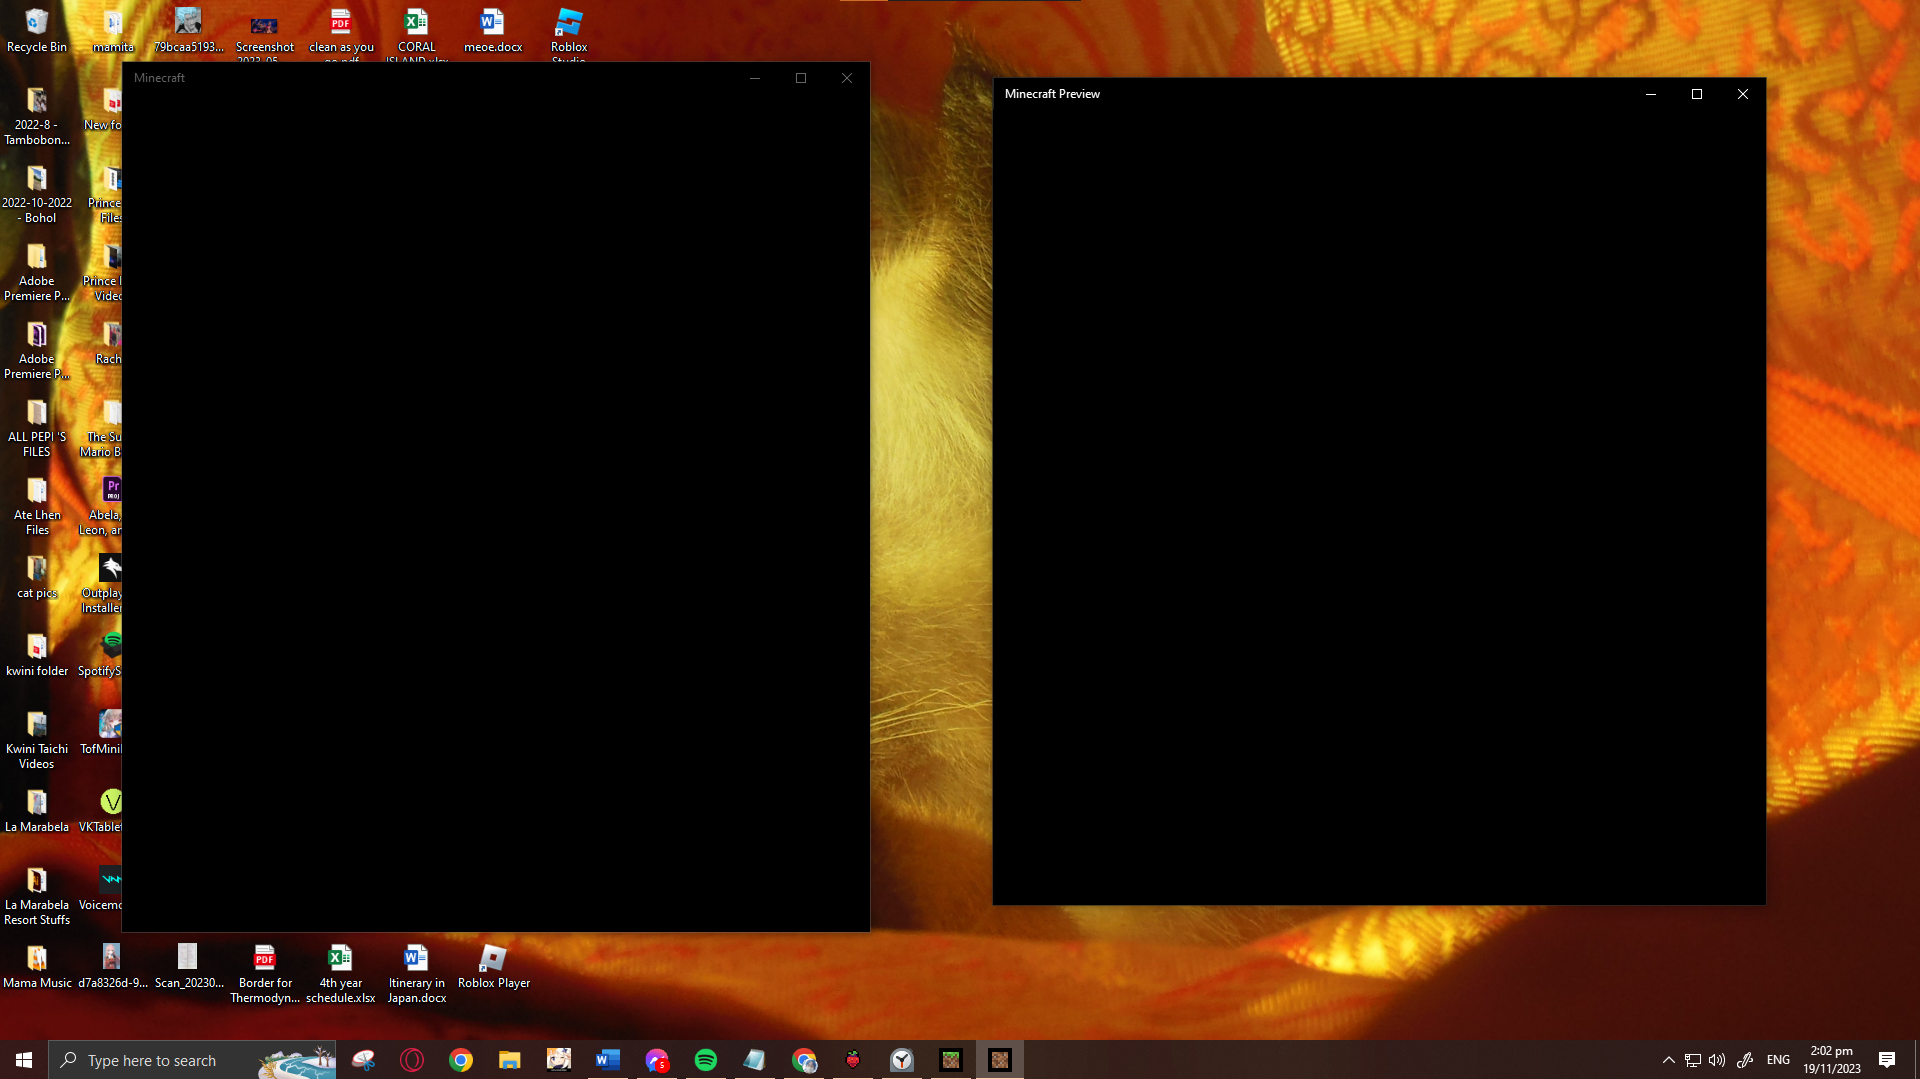Open the Recycle Bin desktop icon
This screenshot has width=1920, height=1079.
click(37, 30)
